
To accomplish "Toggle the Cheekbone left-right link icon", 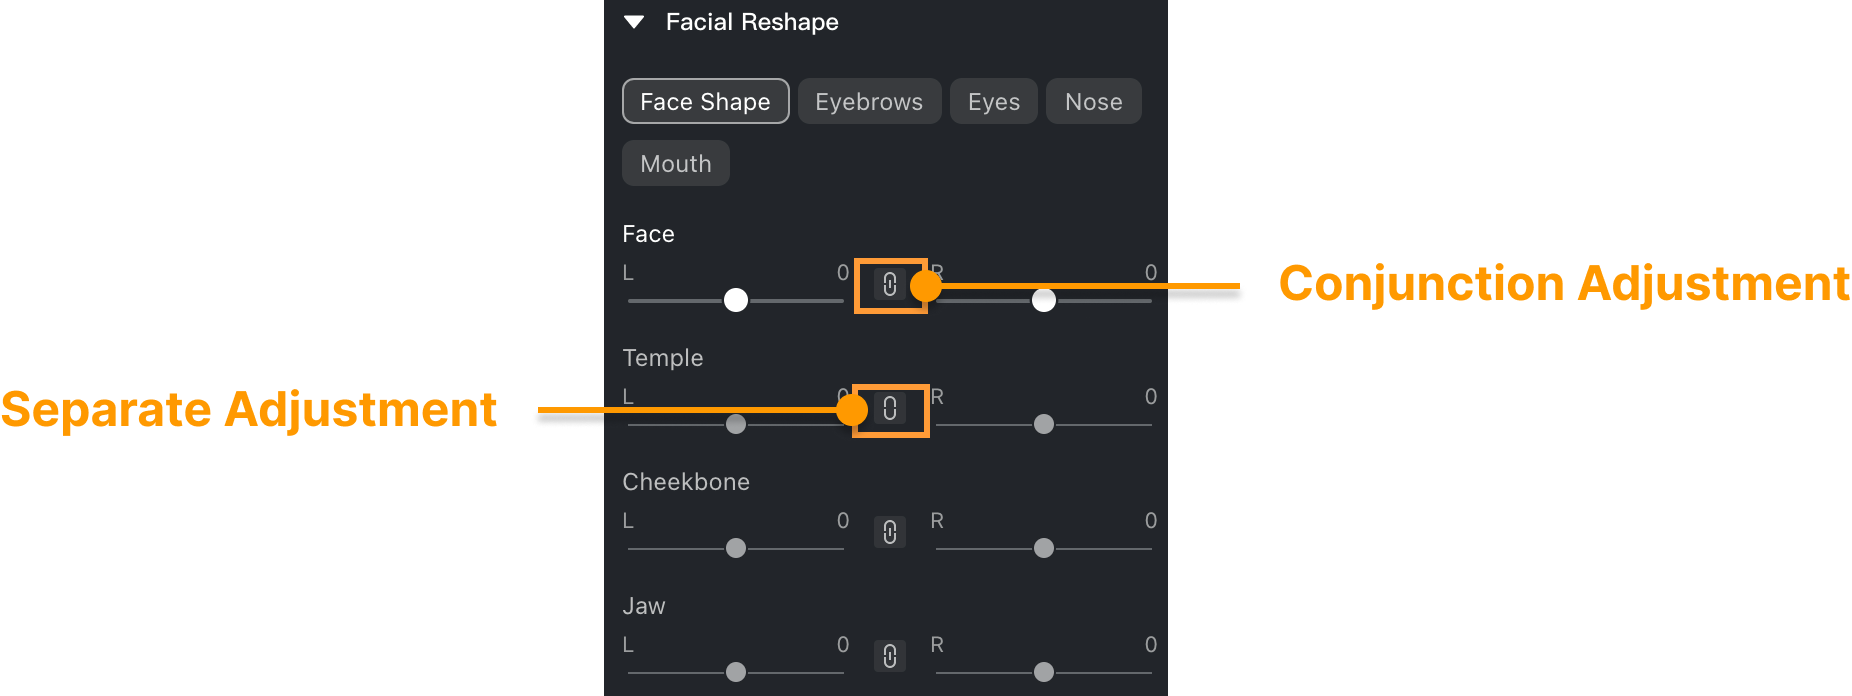I will point(890,532).
